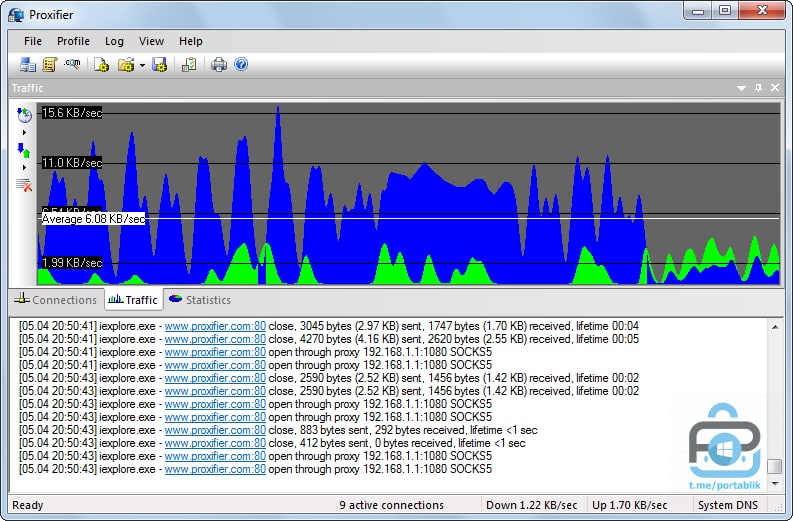Click the Proxifier title bar app icon

(x=16, y=15)
